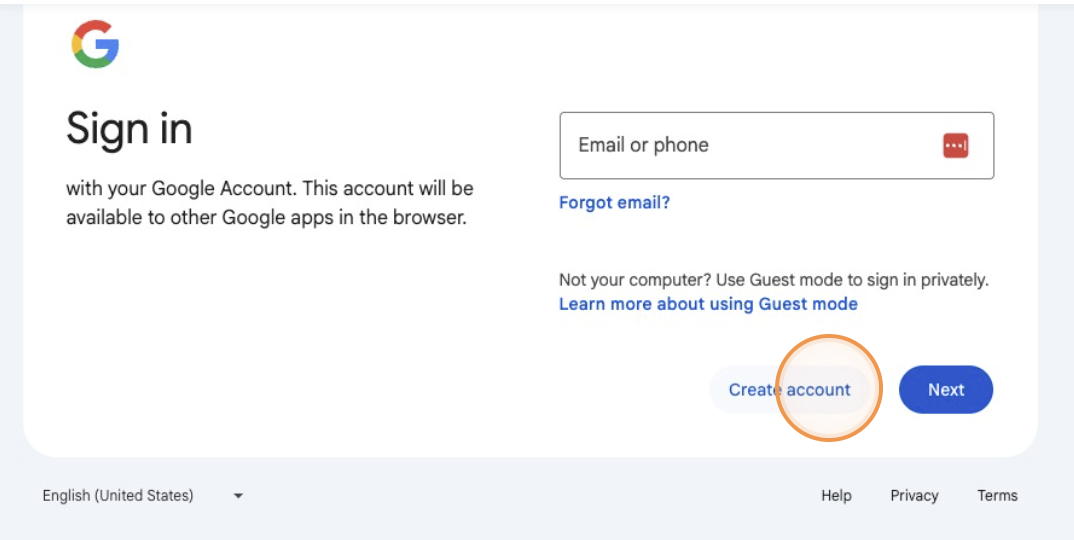This screenshot has width=1074, height=540.
Task: Click the "with your Google Account" text line
Action: pyautogui.click(x=270, y=188)
